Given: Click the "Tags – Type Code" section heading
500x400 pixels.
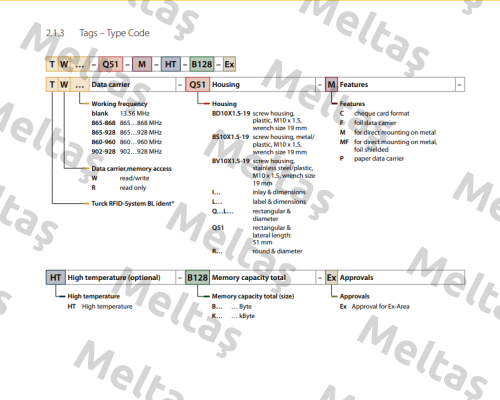Looking at the screenshot, I should point(114,33).
